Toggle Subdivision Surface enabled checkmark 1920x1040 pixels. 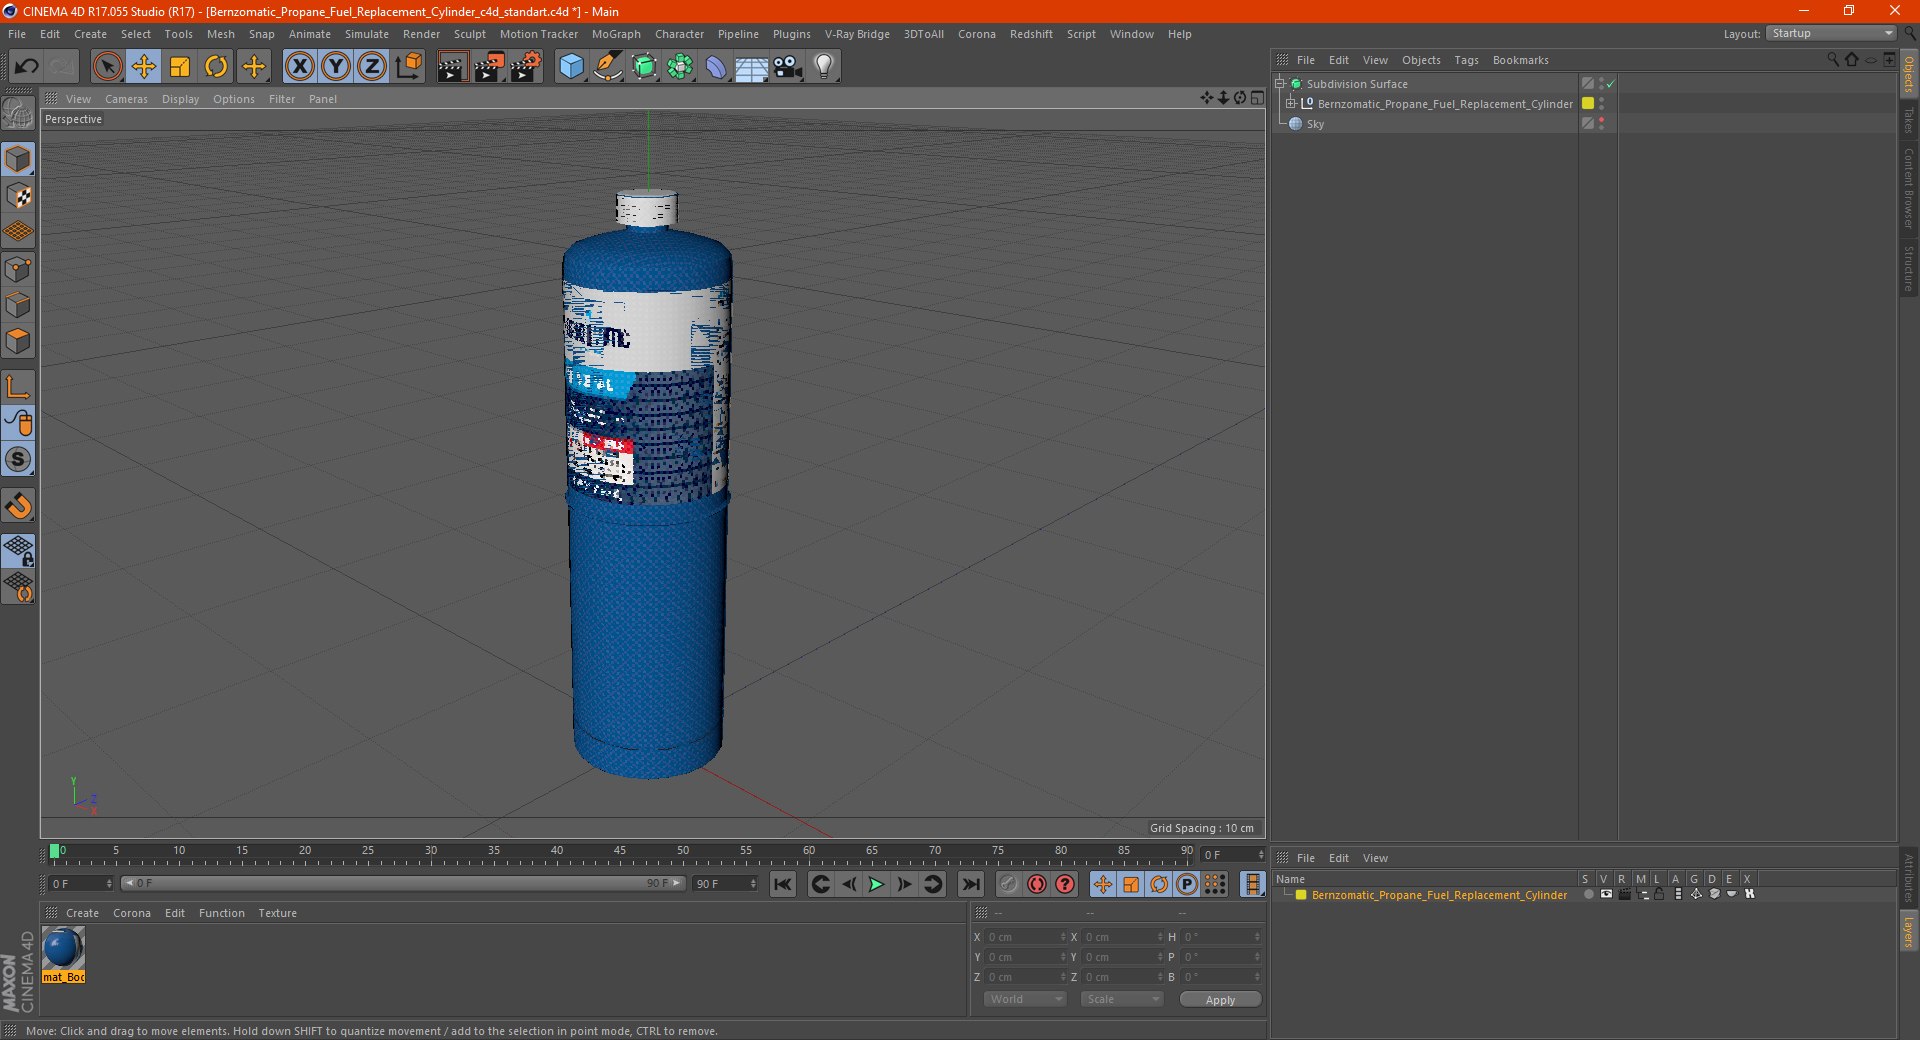tap(1610, 84)
